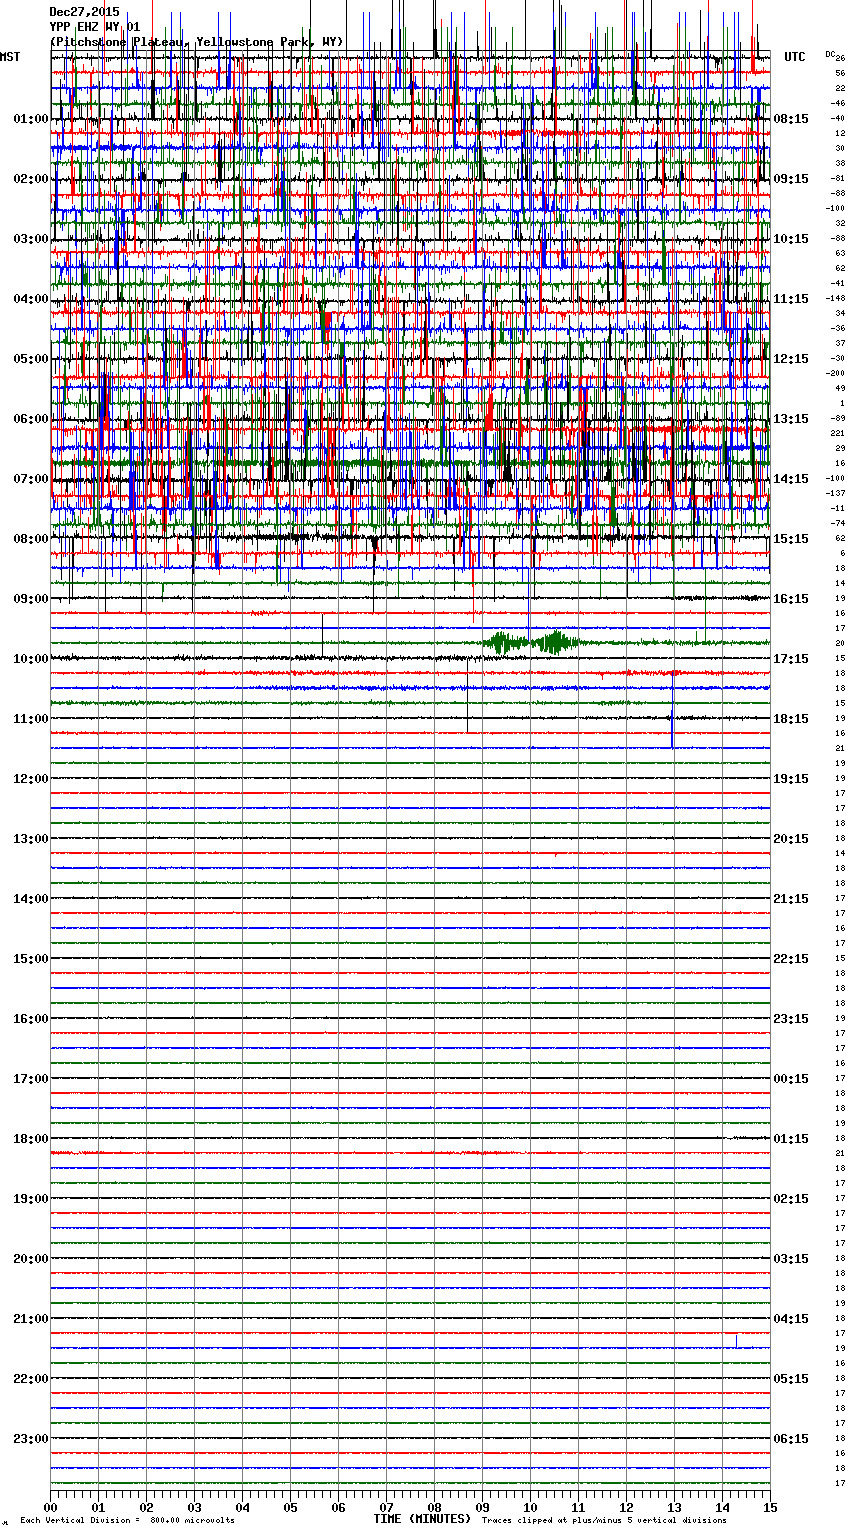Click the 02:00 MST row label
Viewport: 850px width, 1534px height.
30,179
